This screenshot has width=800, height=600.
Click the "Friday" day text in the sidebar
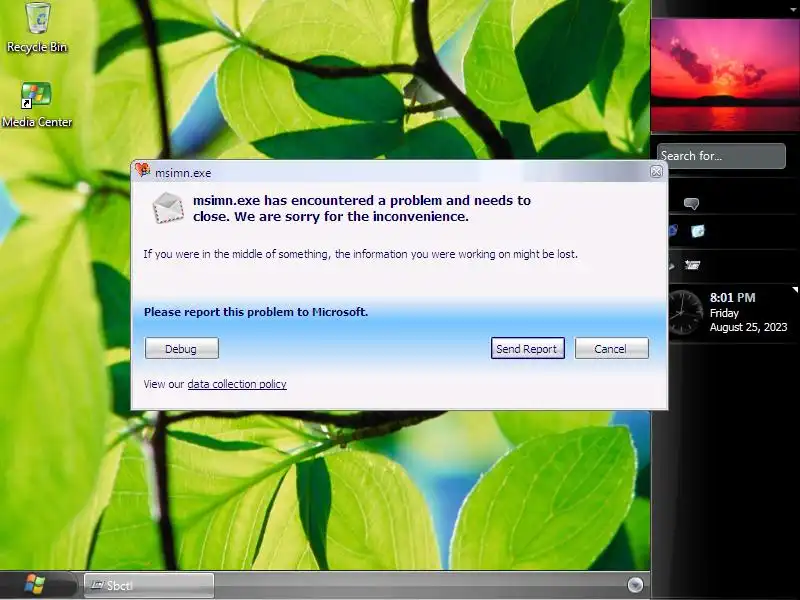(x=724, y=313)
